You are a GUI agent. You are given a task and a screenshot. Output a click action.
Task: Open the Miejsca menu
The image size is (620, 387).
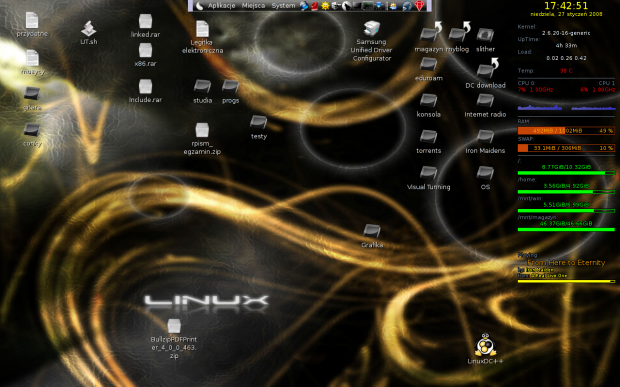coord(253,6)
